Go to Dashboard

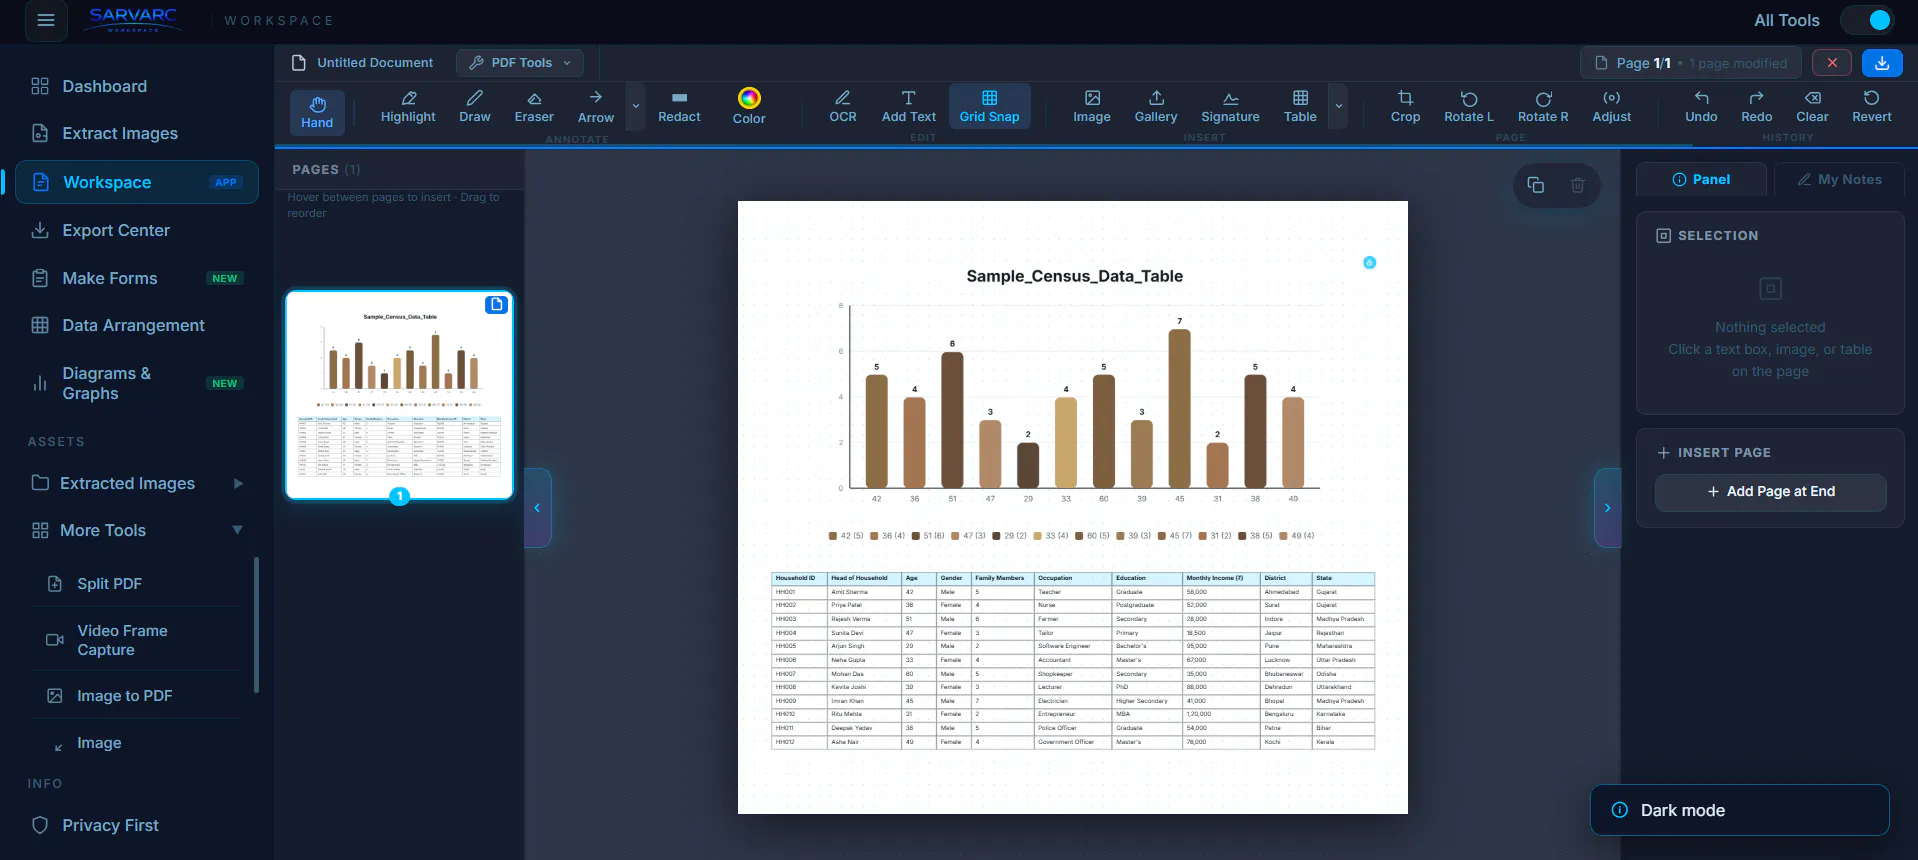pos(137,86)
